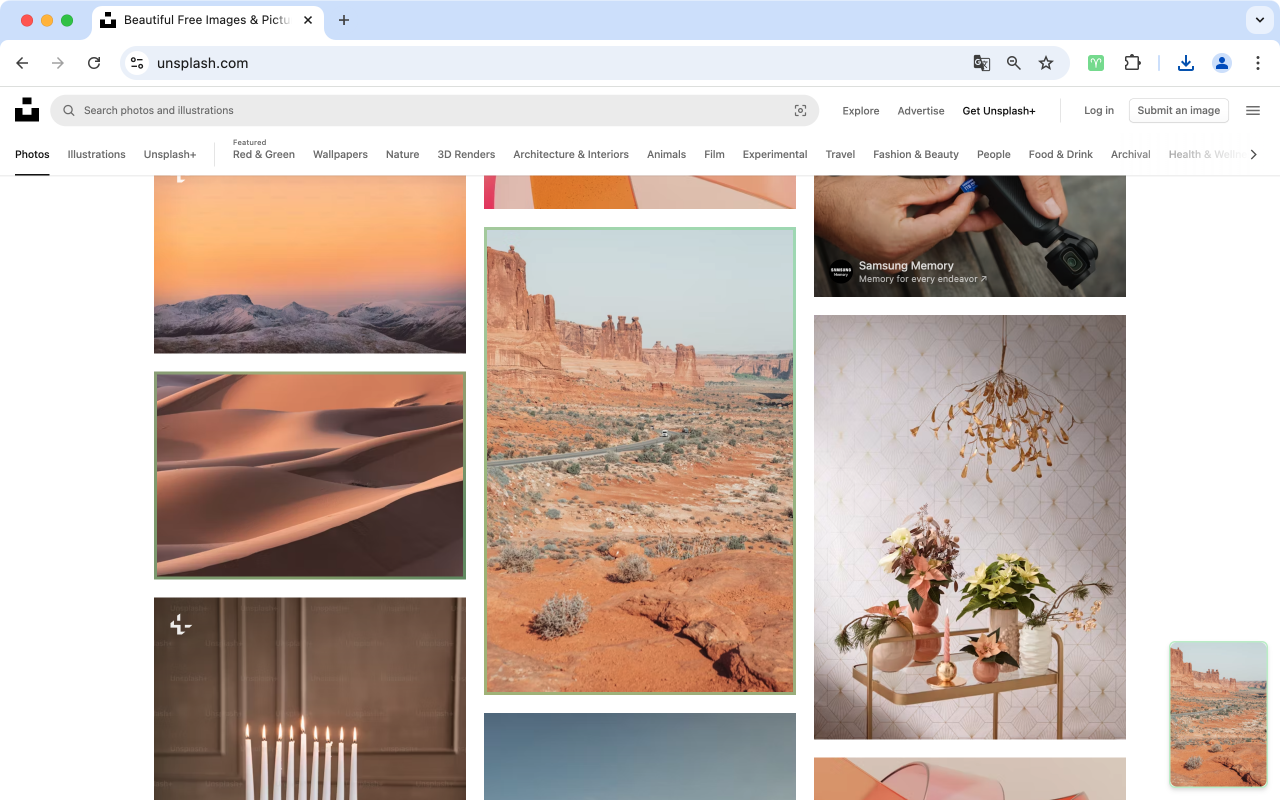The height and width of the screenshot is (800, 1280).
Task: Open the Red & Green featured category
Action: pos(264,155)
